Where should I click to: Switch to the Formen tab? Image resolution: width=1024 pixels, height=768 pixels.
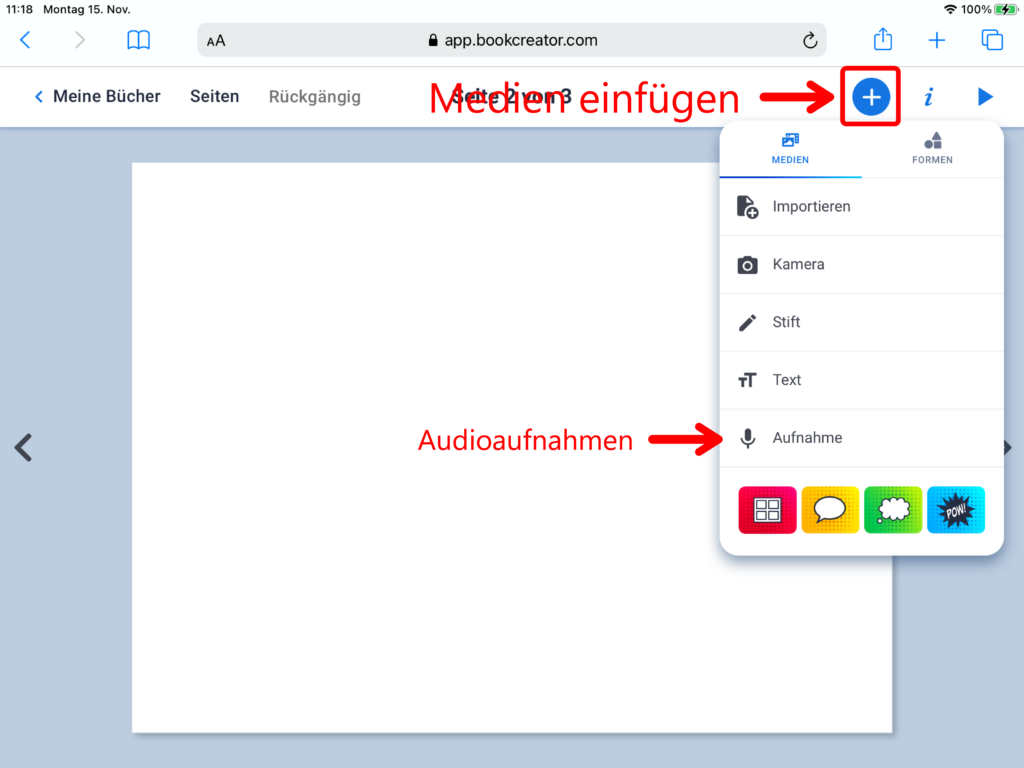[x=932, y=149]
